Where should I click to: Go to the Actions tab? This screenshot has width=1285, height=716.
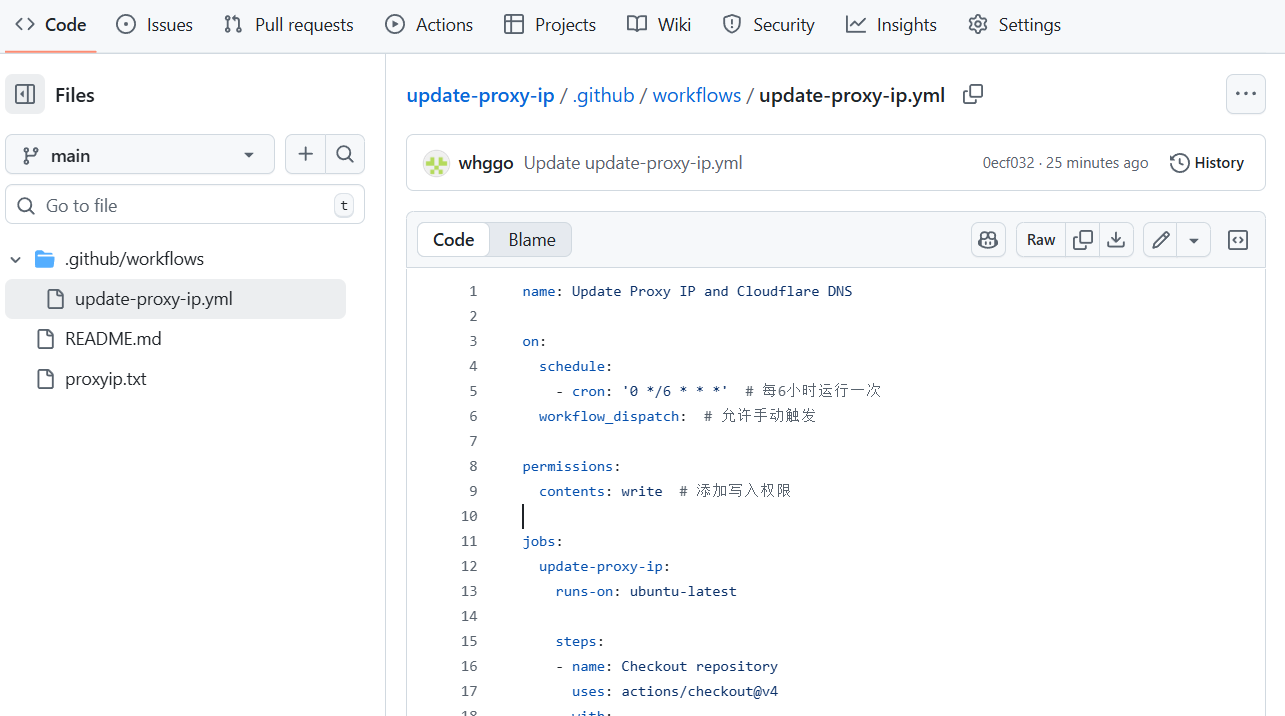point(429,25)
